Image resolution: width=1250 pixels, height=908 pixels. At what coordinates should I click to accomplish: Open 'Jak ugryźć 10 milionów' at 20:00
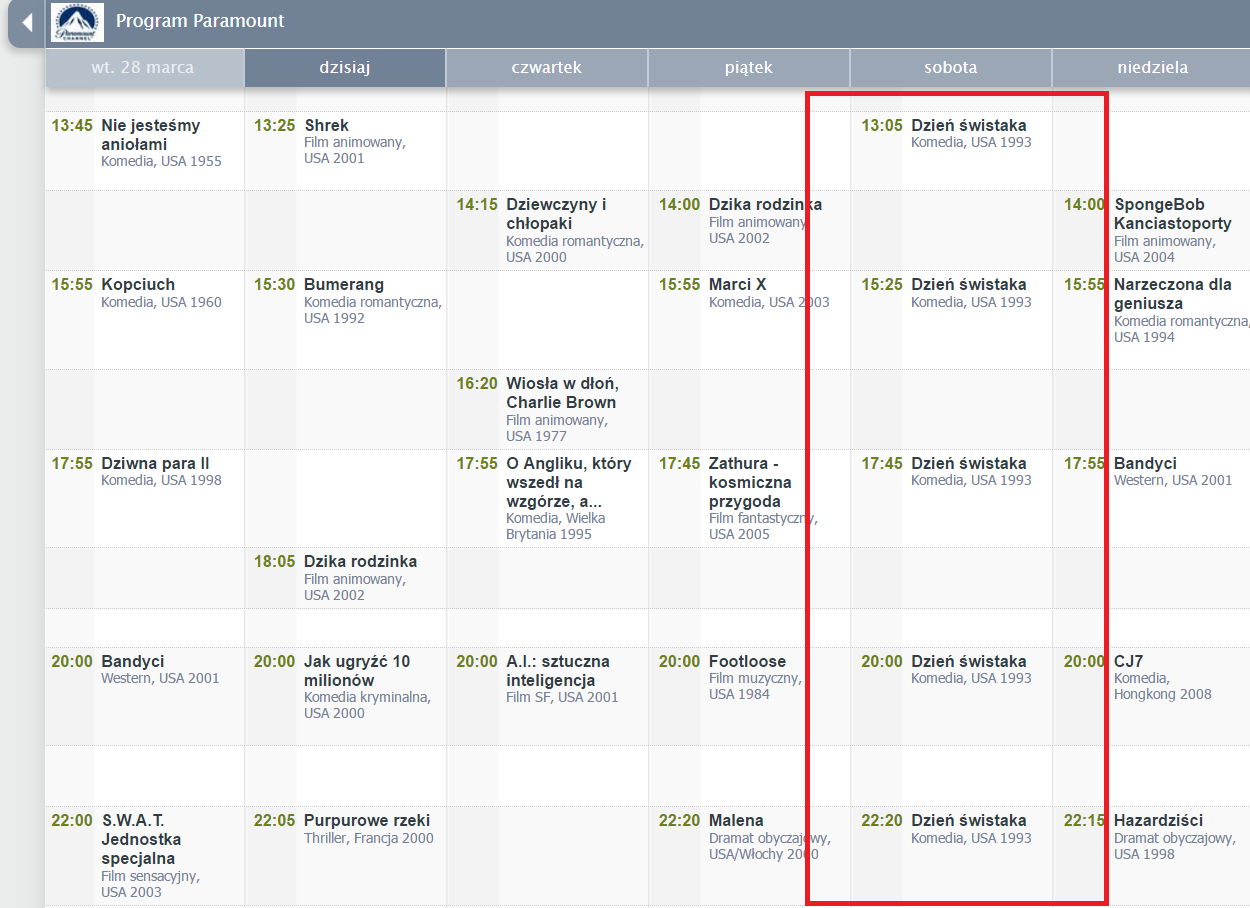point(357,671)
